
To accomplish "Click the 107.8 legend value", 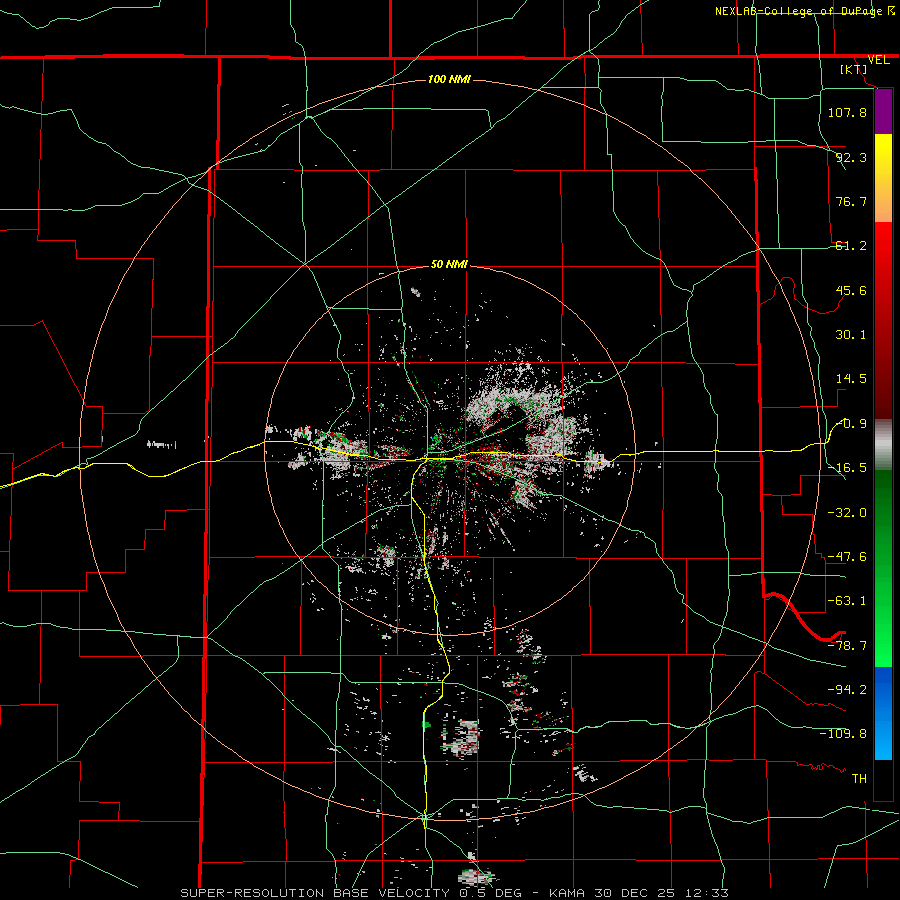I will point(847,112).
